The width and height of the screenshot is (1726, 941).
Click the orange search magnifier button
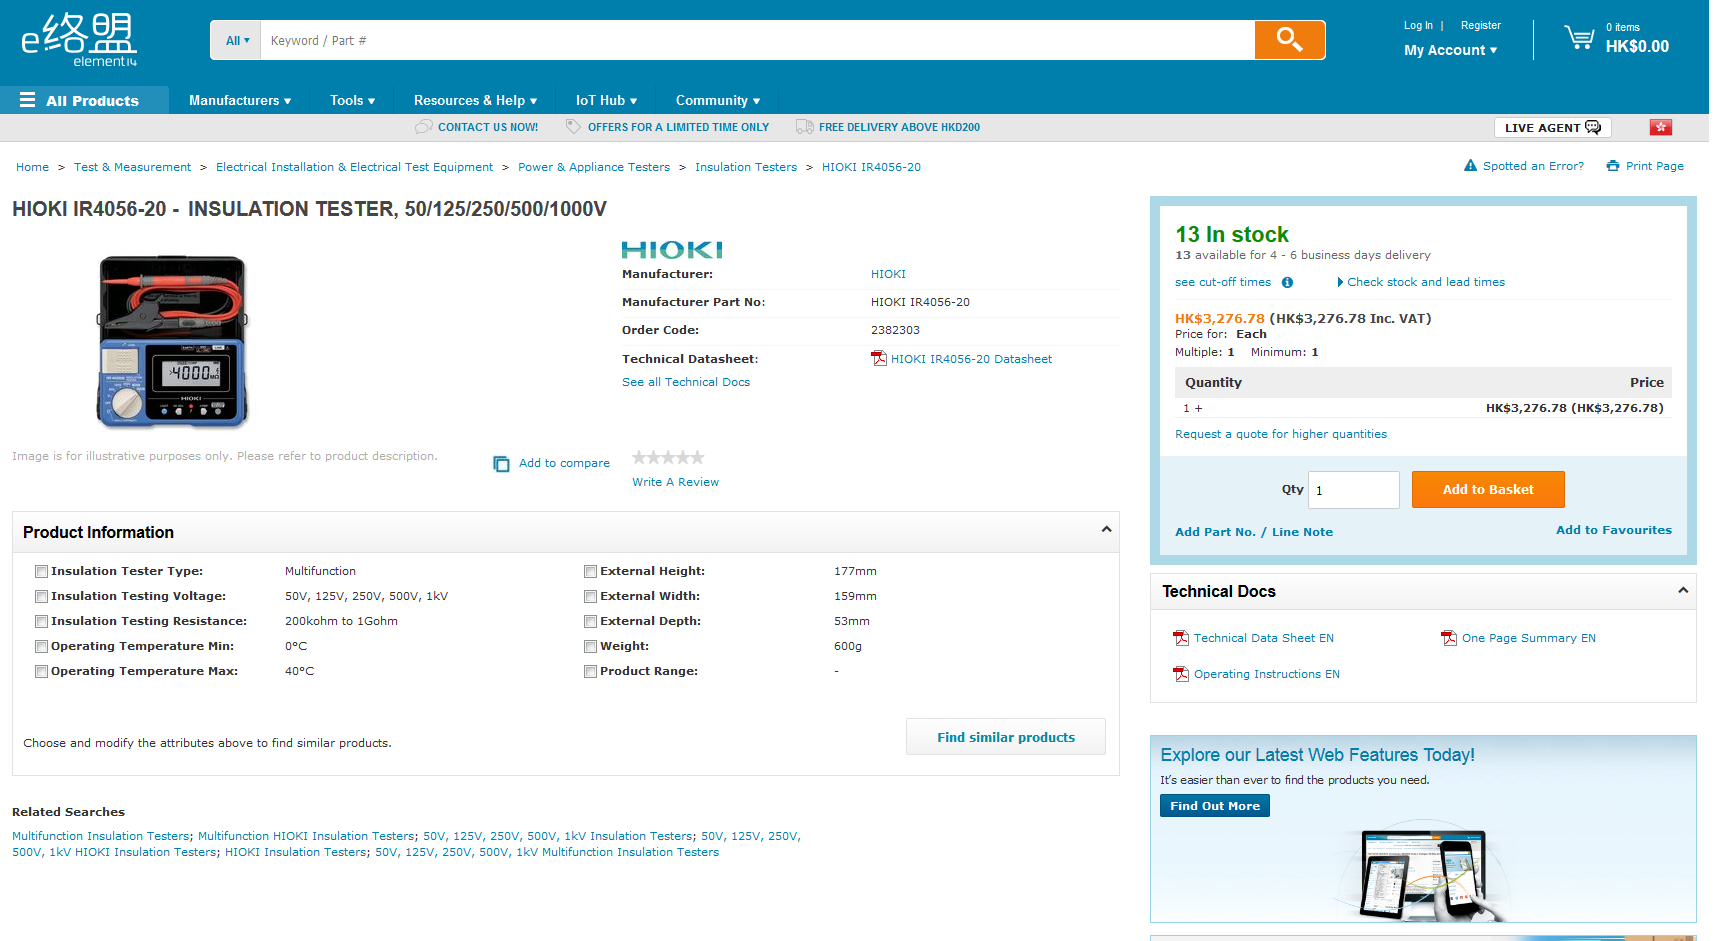coord(1289,40)
